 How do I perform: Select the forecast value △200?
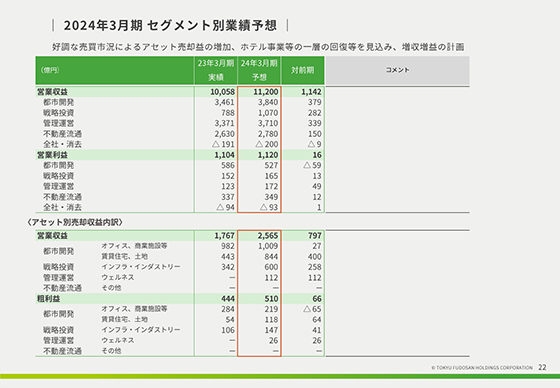[x=267, y=144]
